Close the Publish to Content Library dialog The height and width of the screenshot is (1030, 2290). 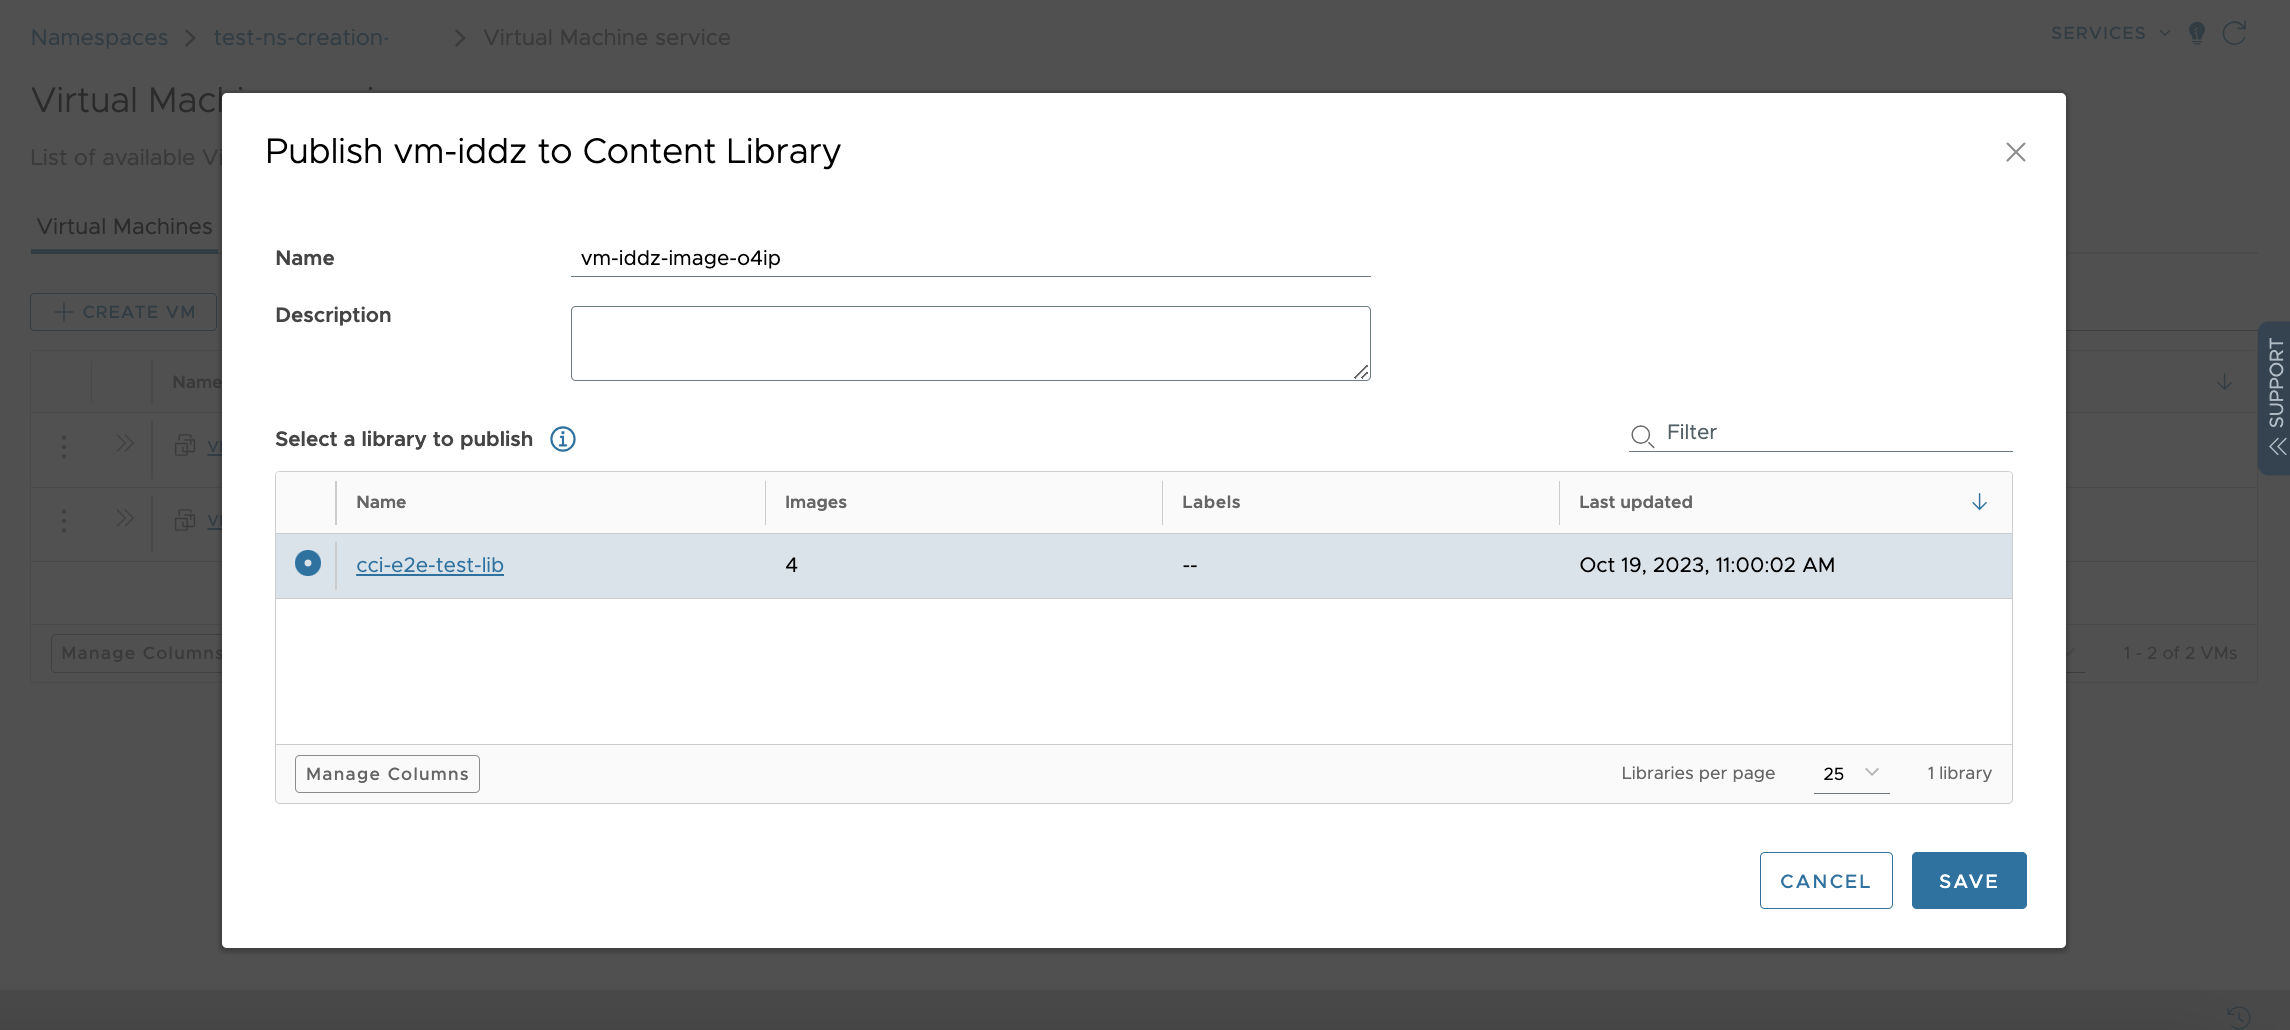(2015, 152)
